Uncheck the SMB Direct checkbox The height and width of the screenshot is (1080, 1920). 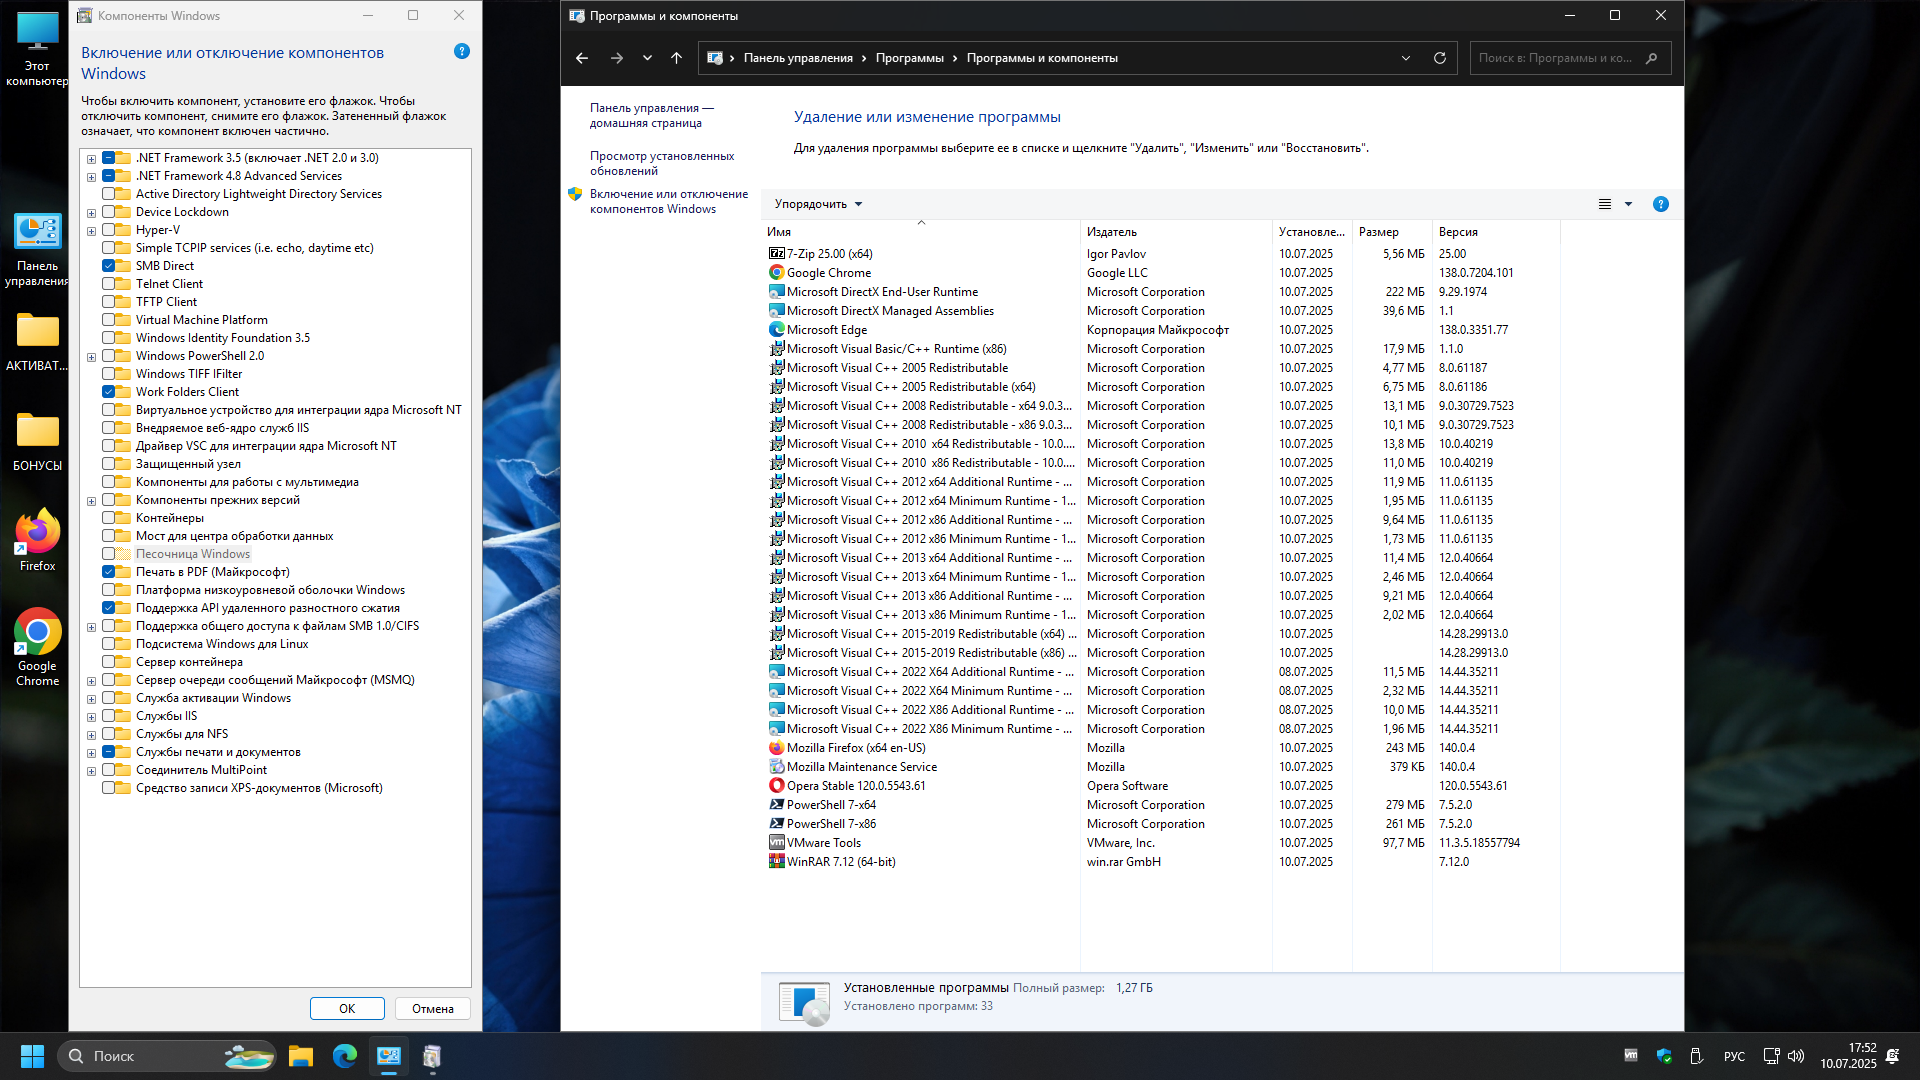pyautogui.click(x=109, y=266)
